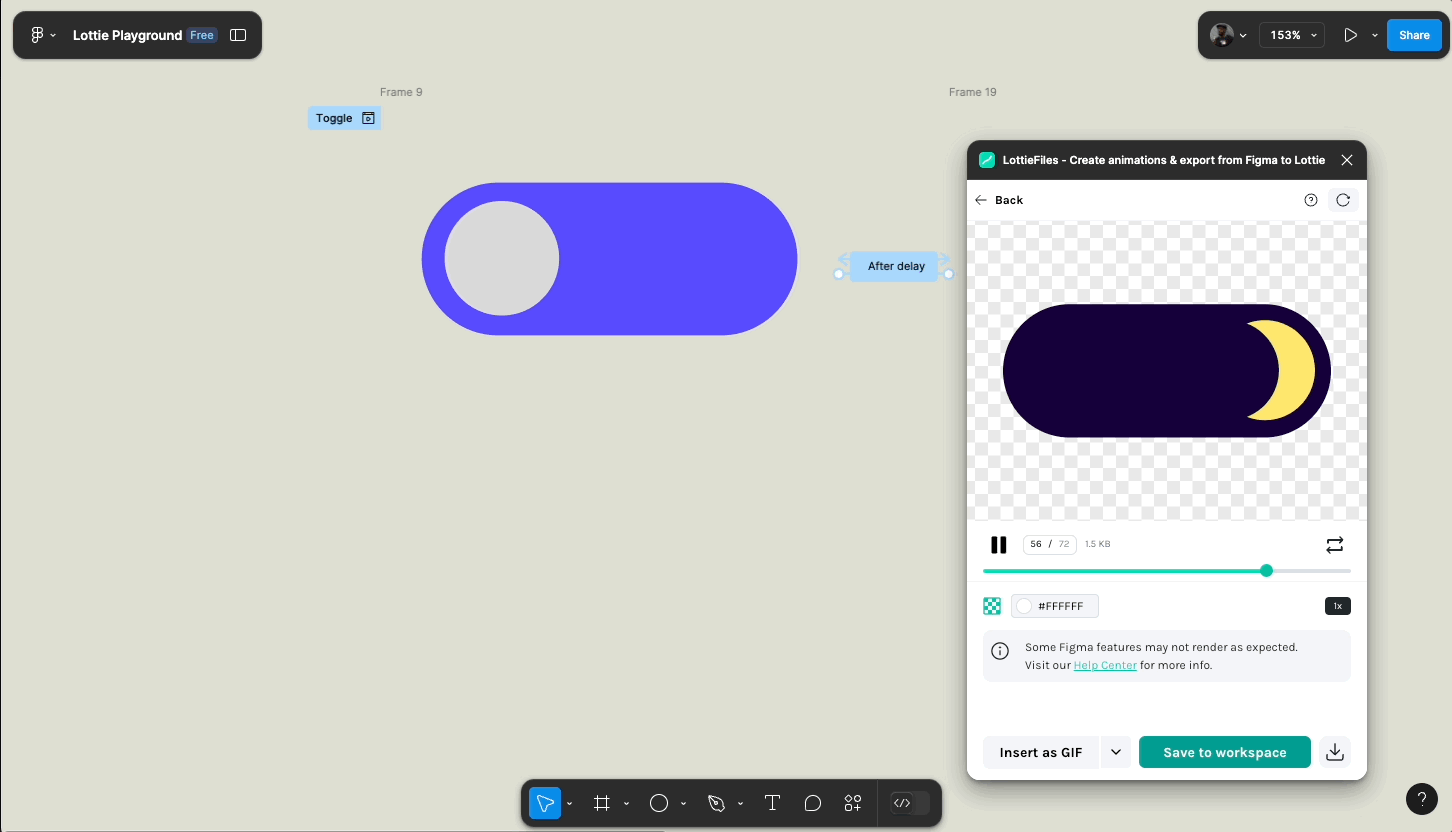This screenshot has width=1452, height=832.
Task: Activate the Text tool
Action: [772, 803]
